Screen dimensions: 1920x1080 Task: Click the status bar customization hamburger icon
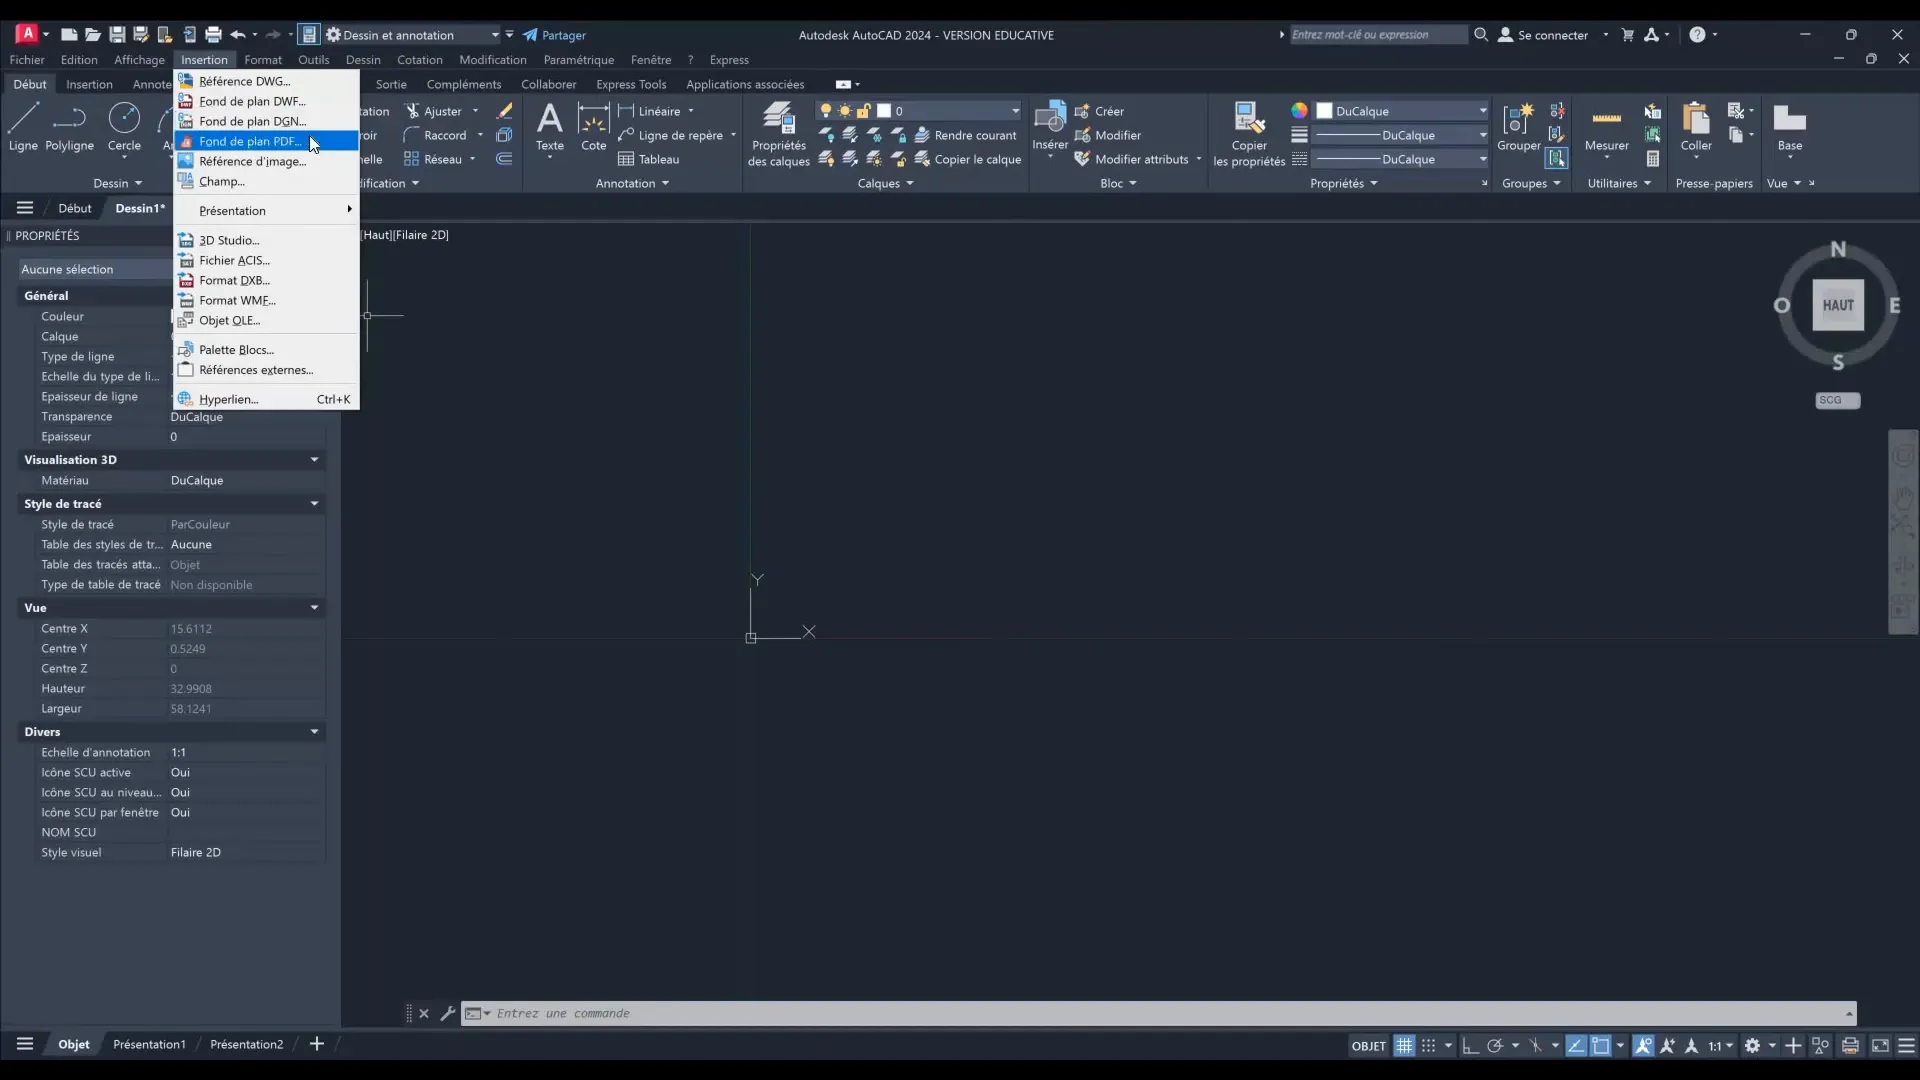point(1906,1046)
